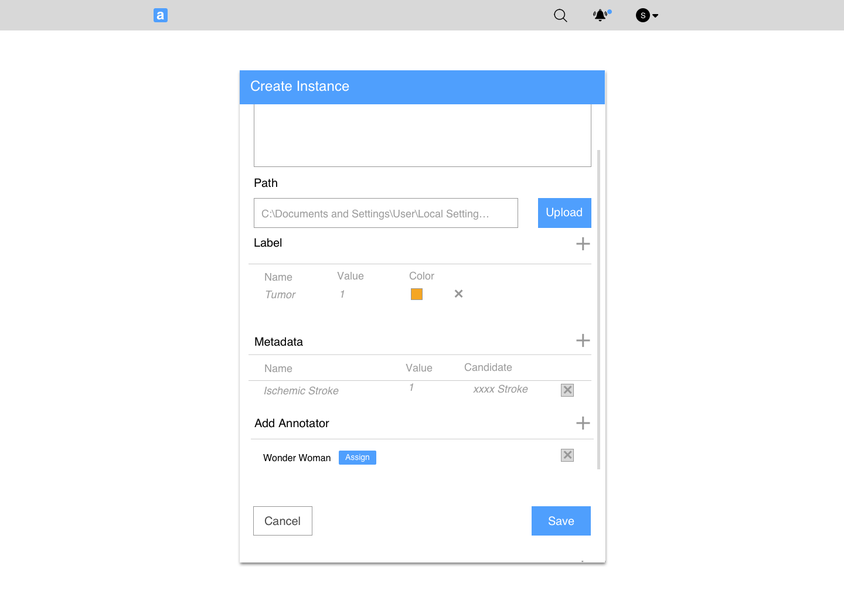The width and height of the screenshot is (844, 600).
Task: Edit the xxxx Stroke candidate field
Action: tap(500, 389)
